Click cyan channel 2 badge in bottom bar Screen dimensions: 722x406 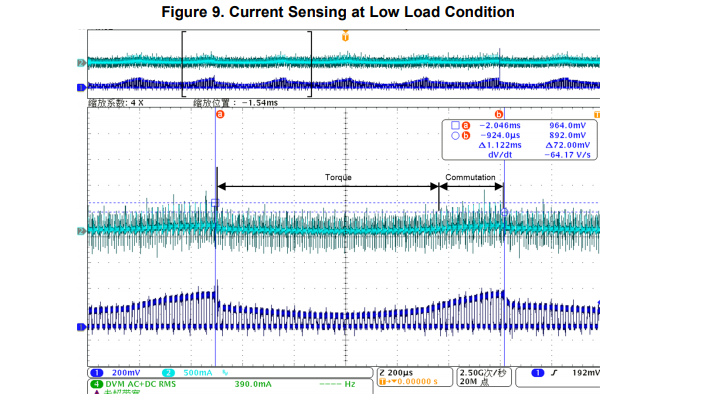coord(169,373)
